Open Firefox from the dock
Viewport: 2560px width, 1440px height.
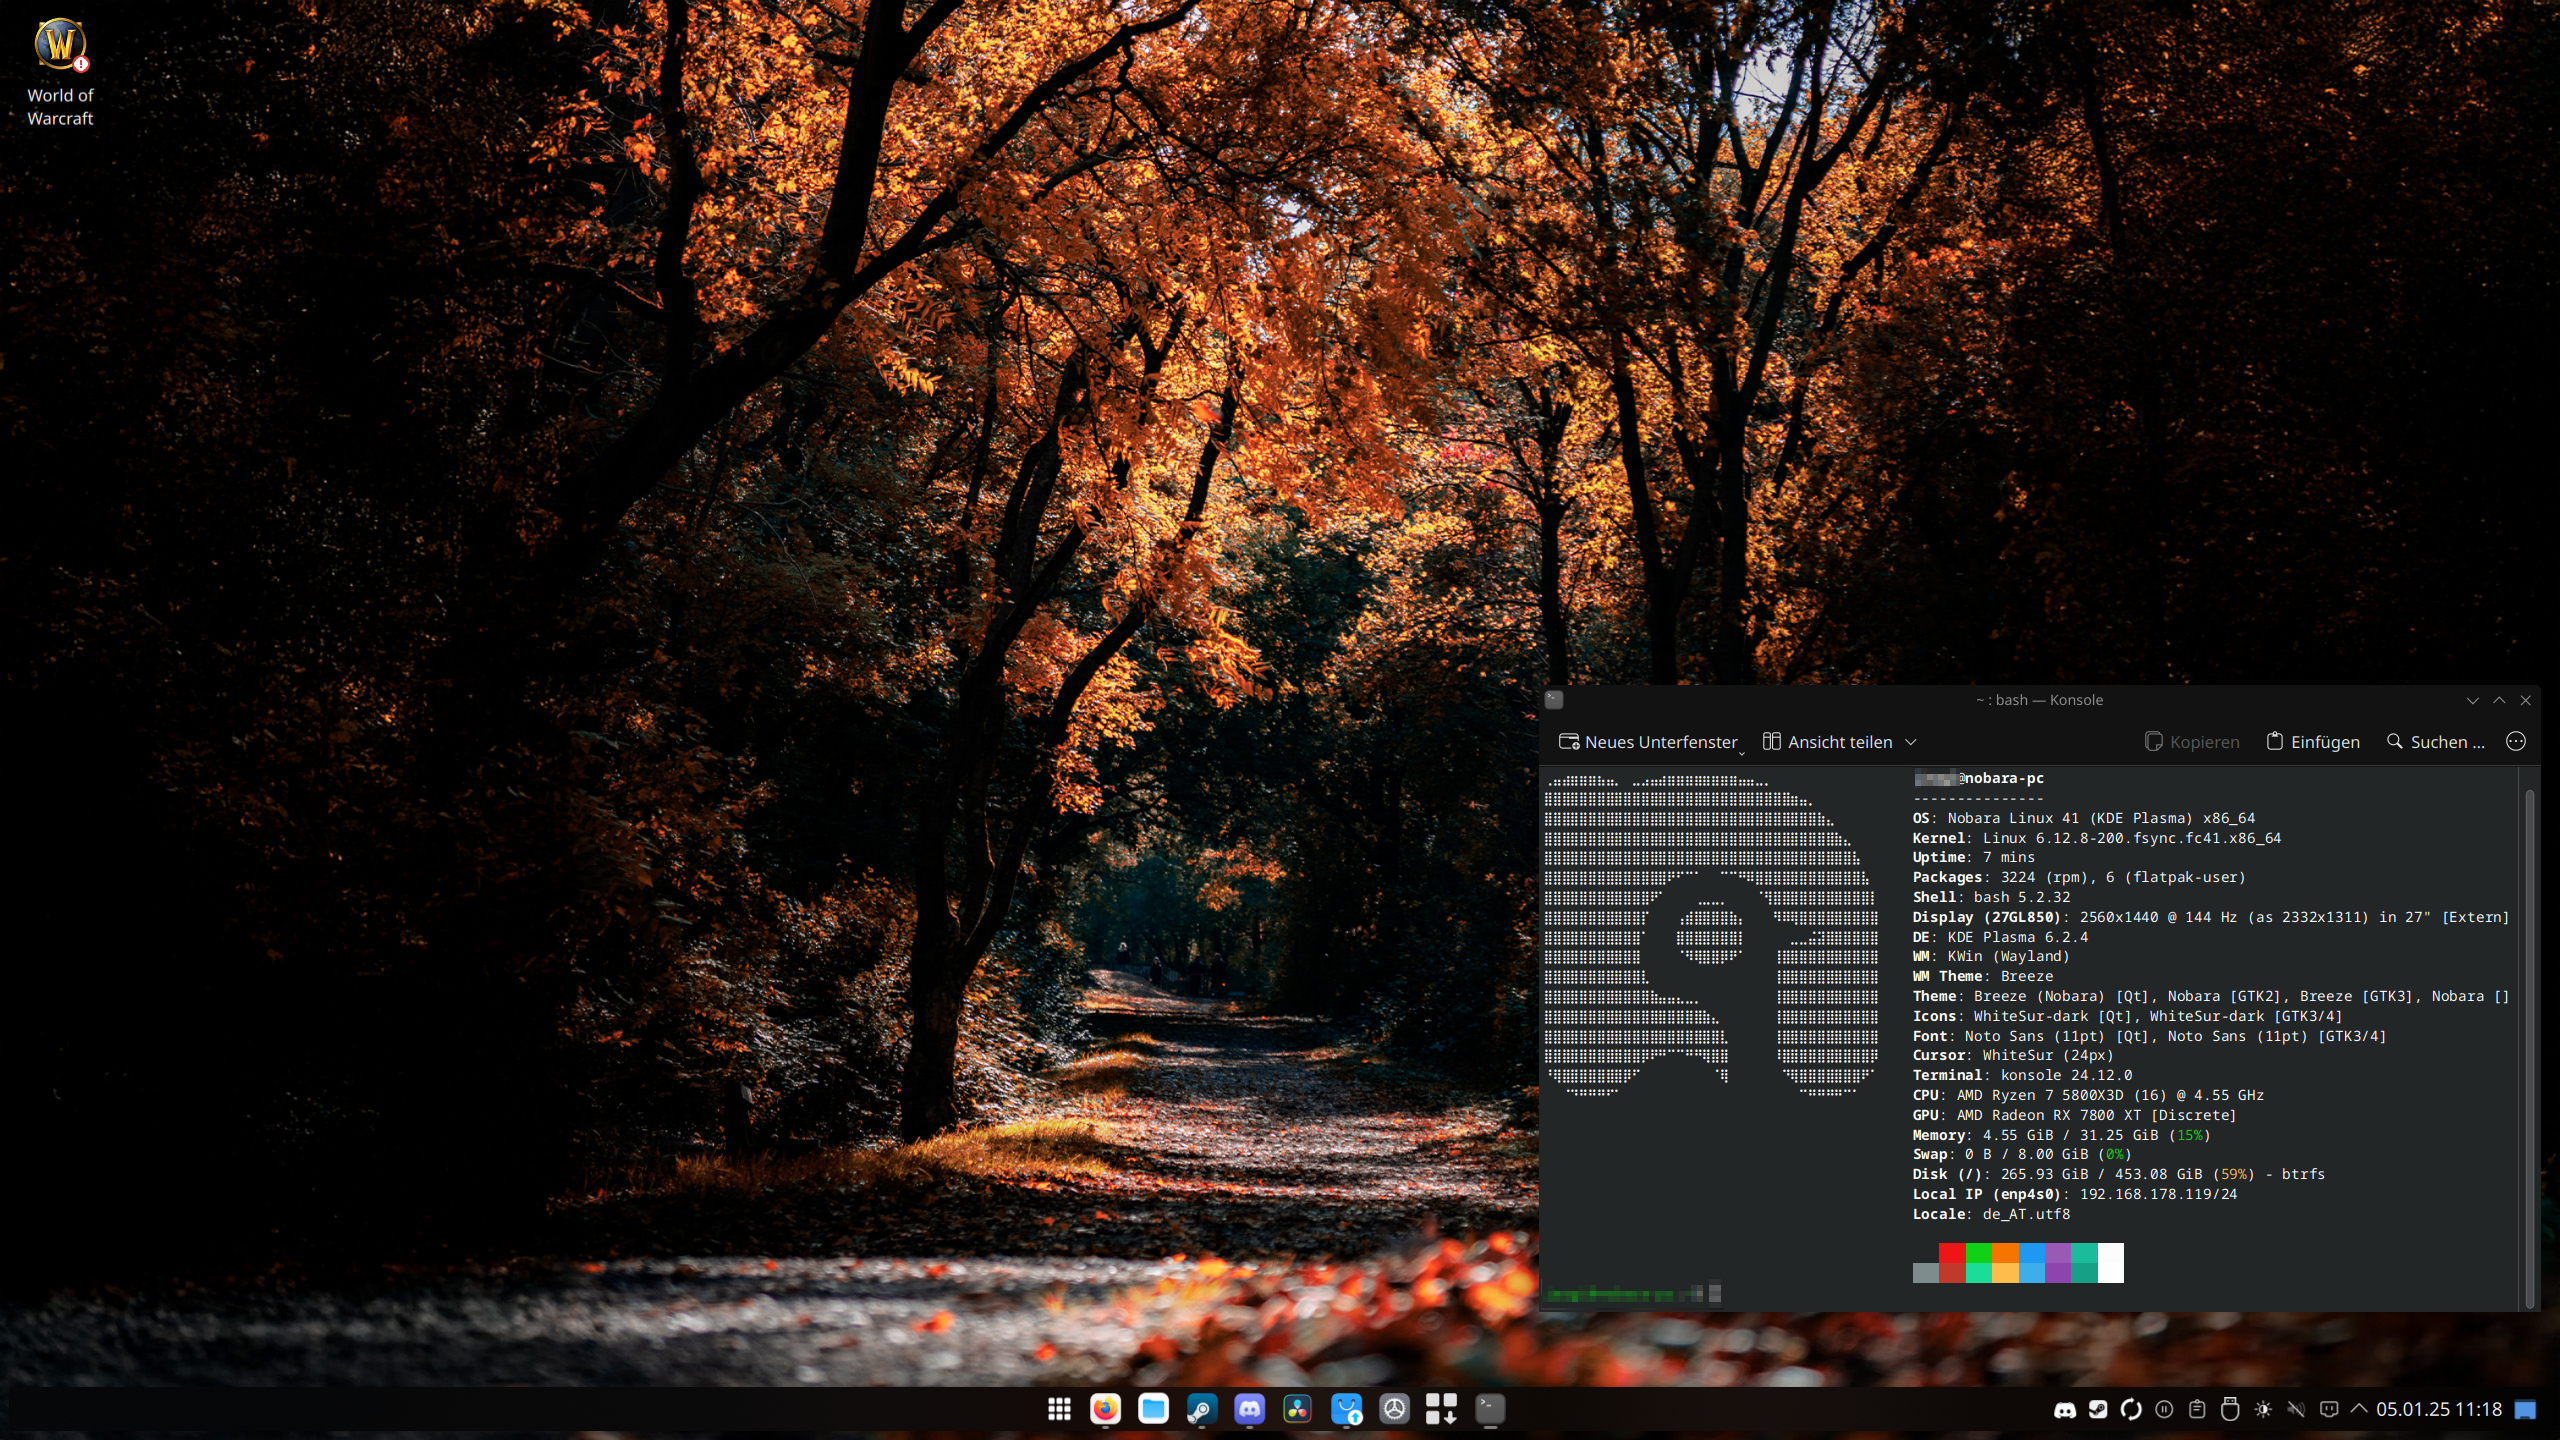[x=1105, y=1409]
